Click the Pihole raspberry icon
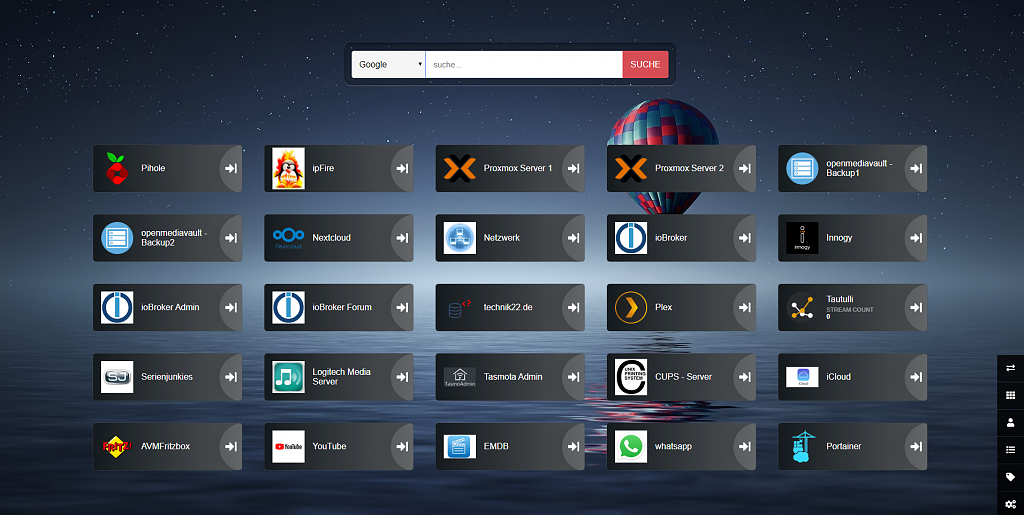The width and height of the screenshot is (1024, 515). click(117, 168)
